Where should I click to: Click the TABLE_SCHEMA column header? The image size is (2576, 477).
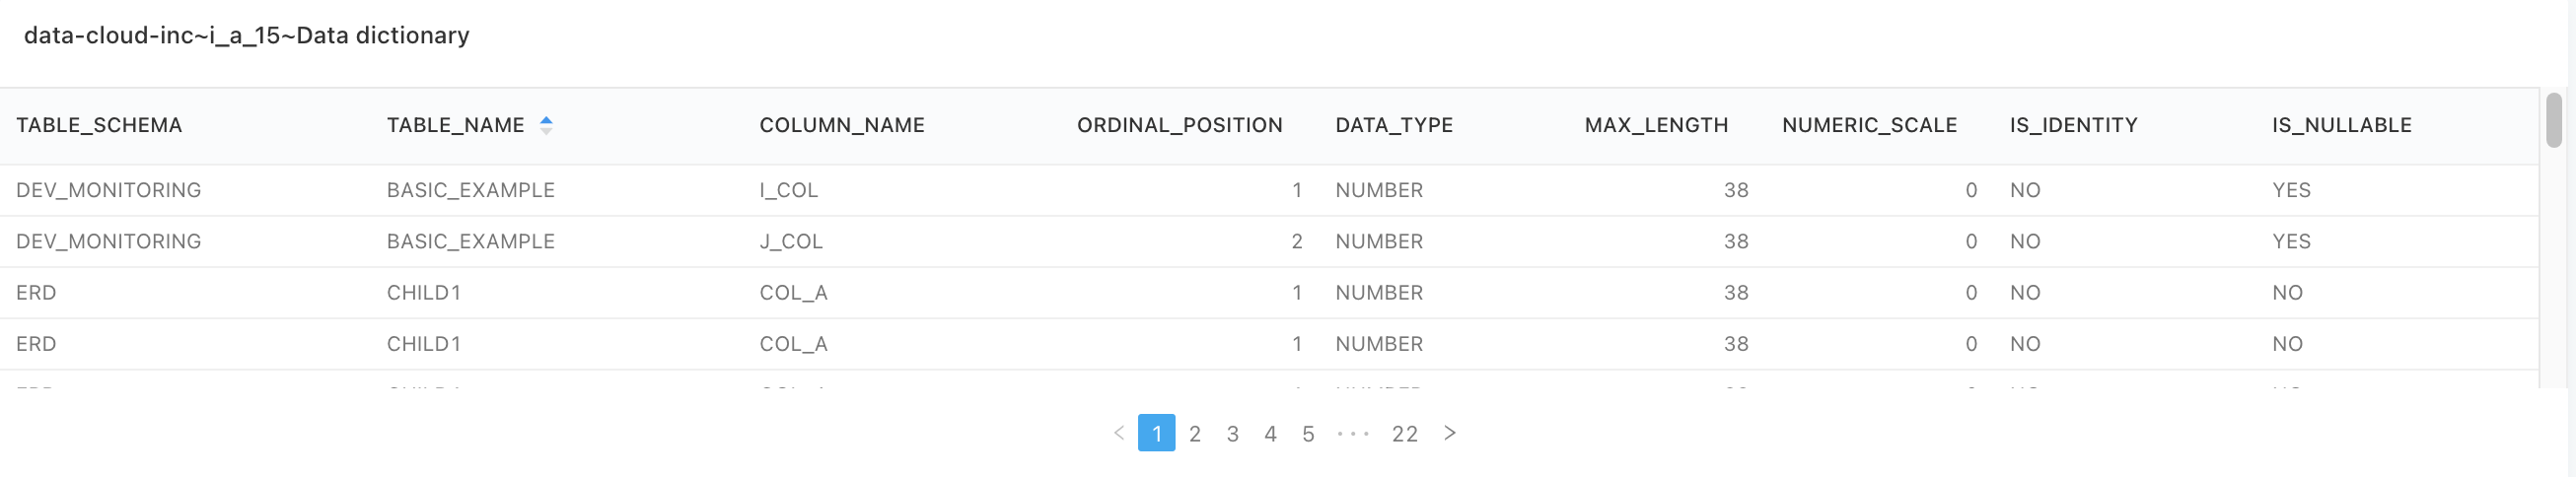point(99,125)
